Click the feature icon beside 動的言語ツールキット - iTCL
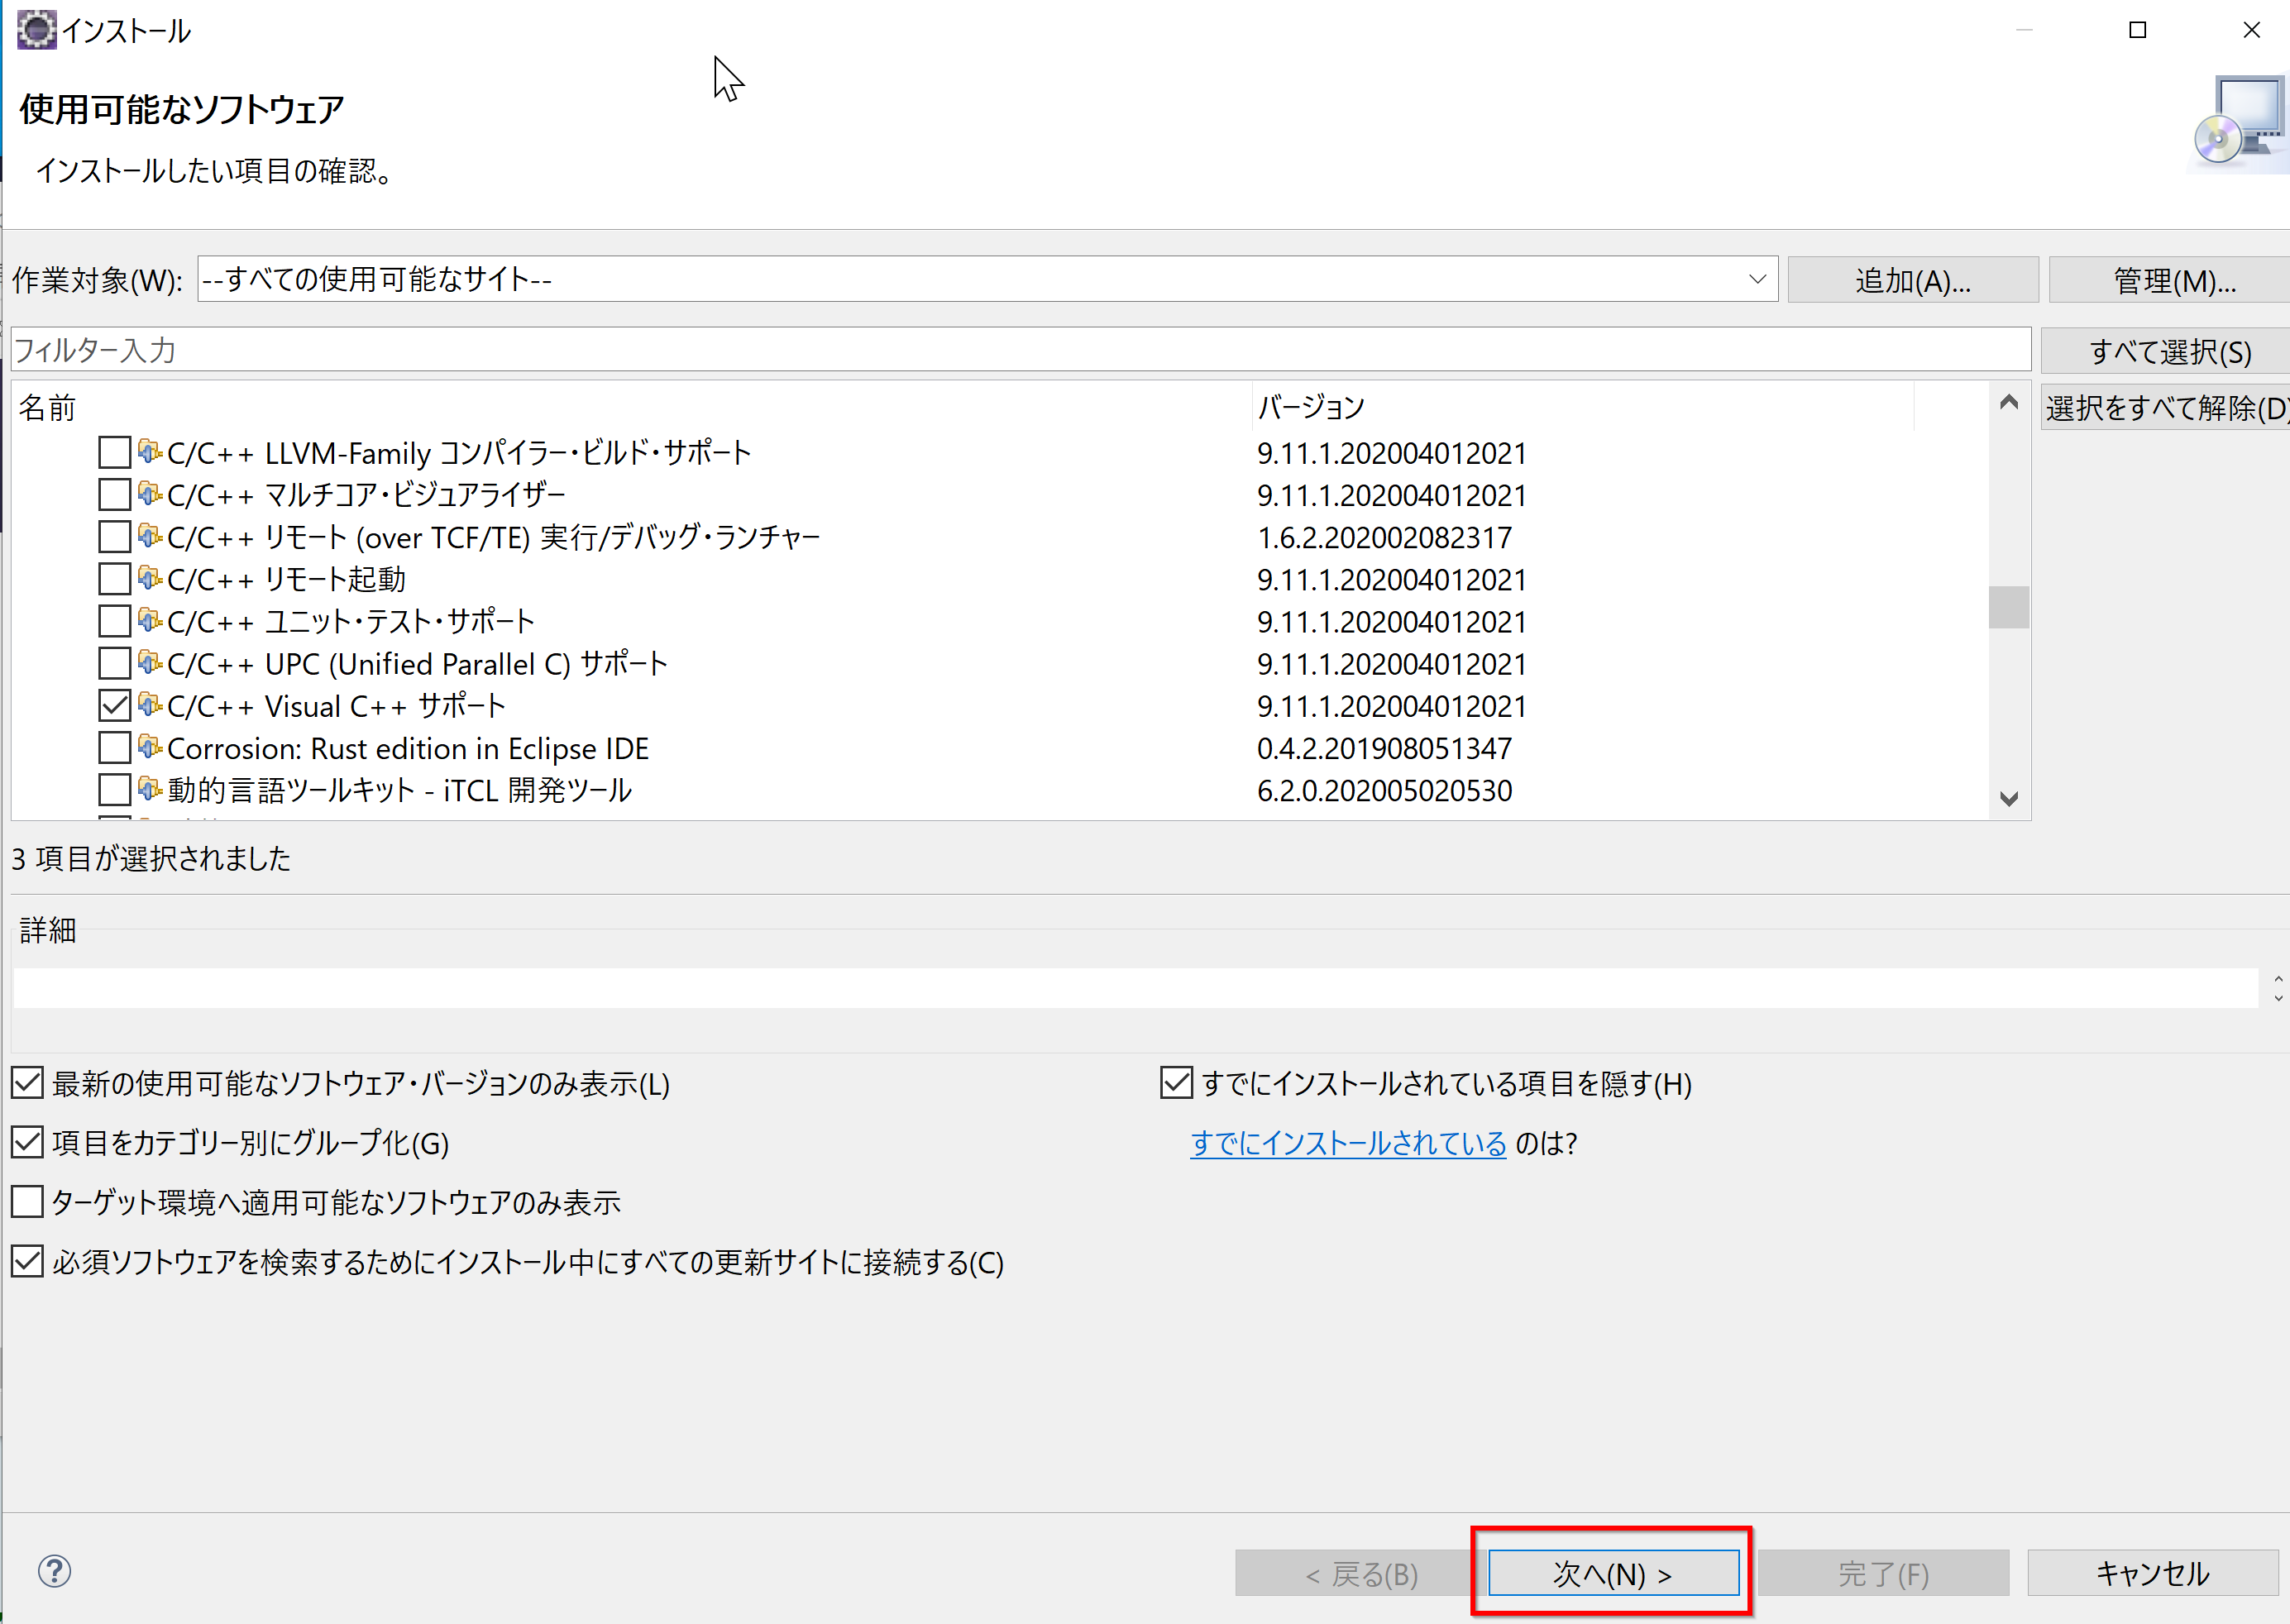2290x1624 pixels. 150,788
